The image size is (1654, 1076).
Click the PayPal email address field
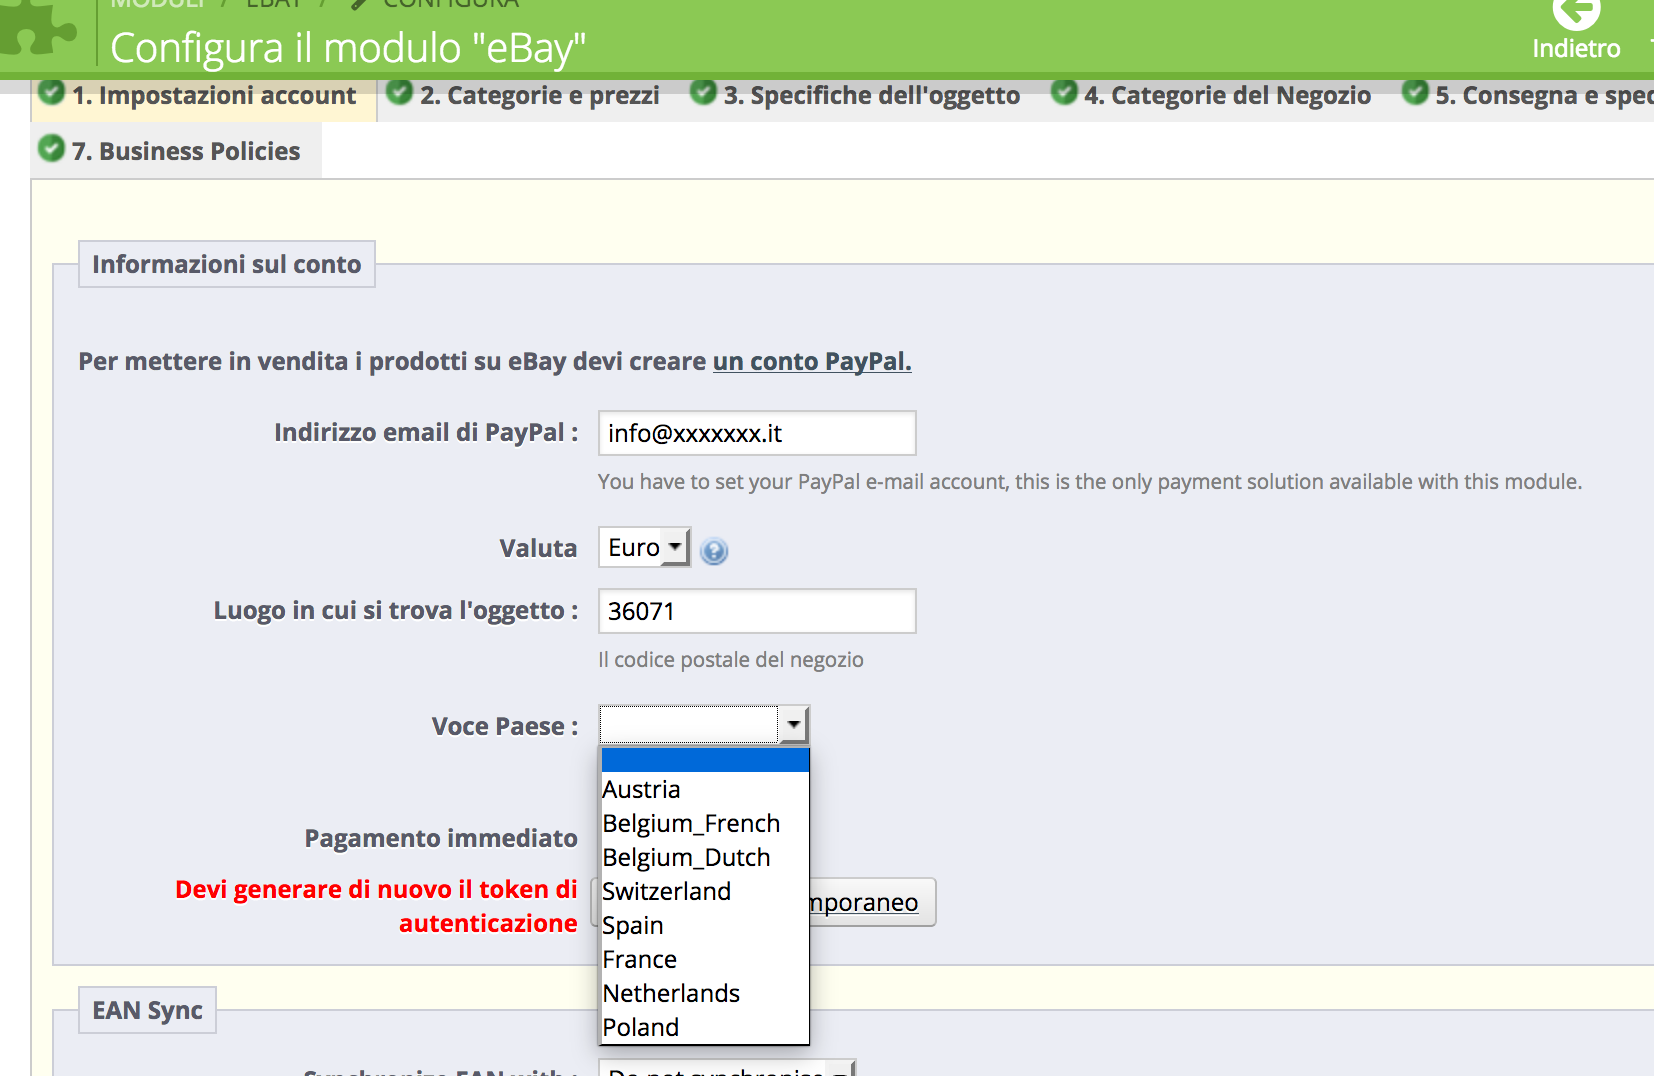[757, 433]
